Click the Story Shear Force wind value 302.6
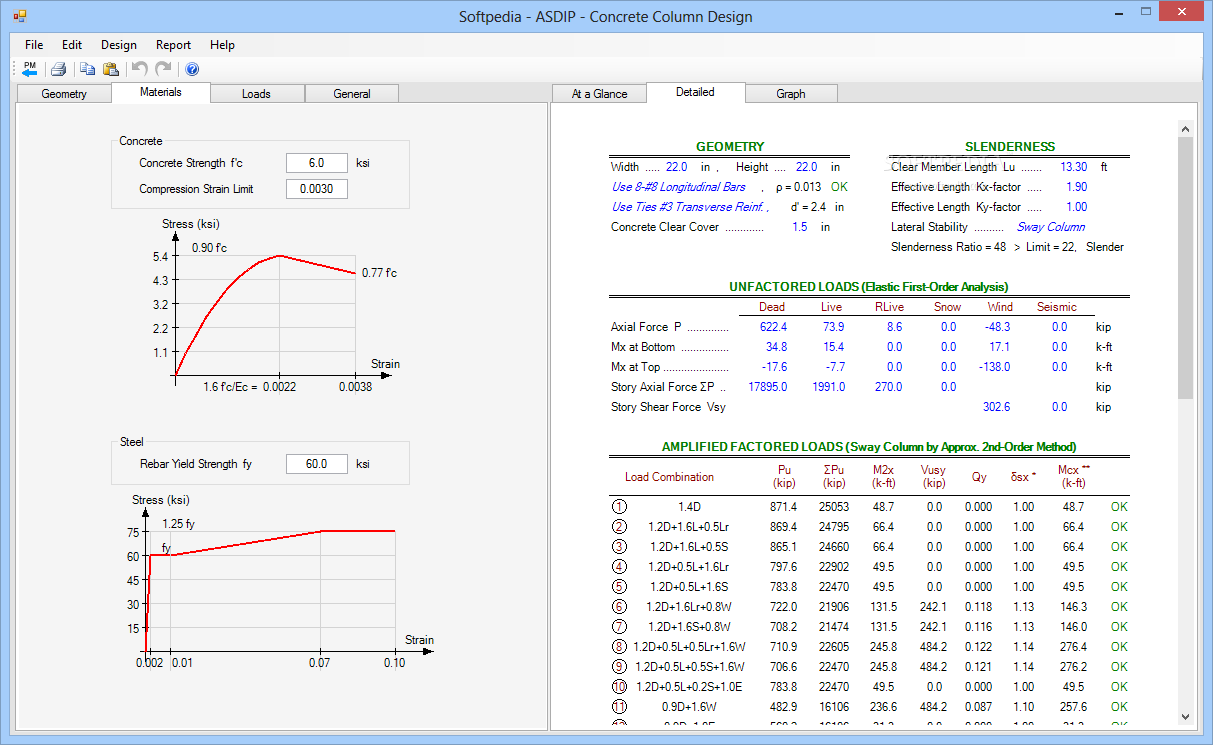Screen dimensions: 1213x745 point(997,407)
